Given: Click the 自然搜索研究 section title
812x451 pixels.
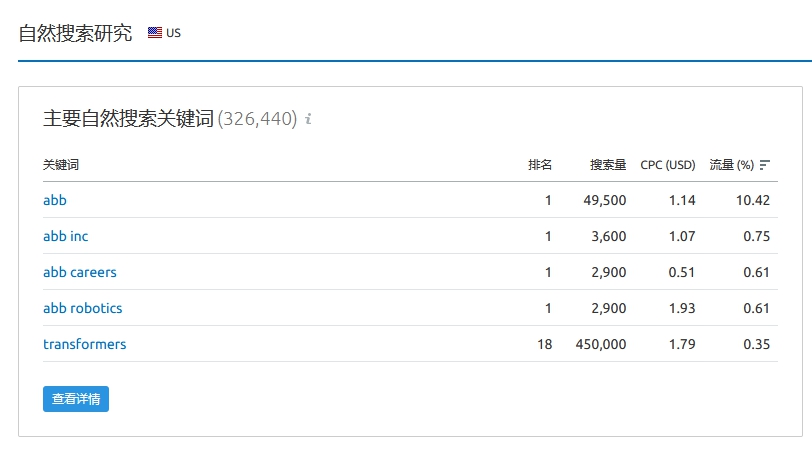Looking at the screenshot, I should click(x=76, y=33).
